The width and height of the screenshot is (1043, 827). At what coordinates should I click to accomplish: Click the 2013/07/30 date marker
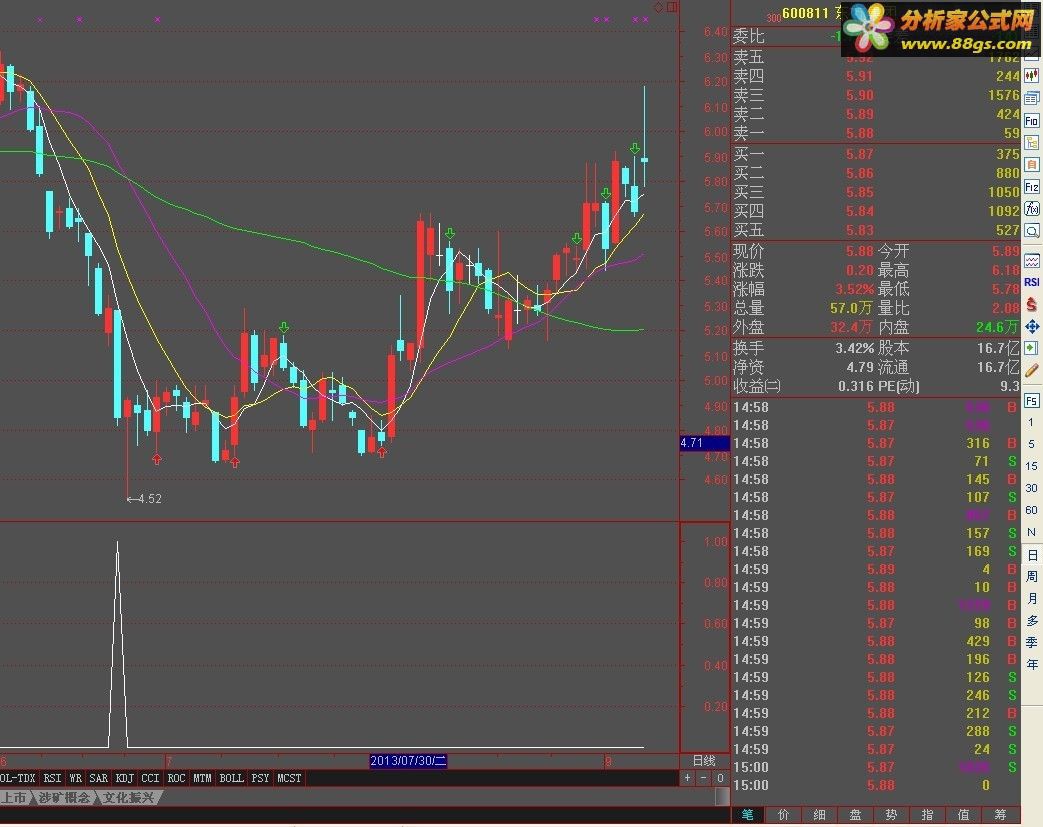click(x=408, y=760)
